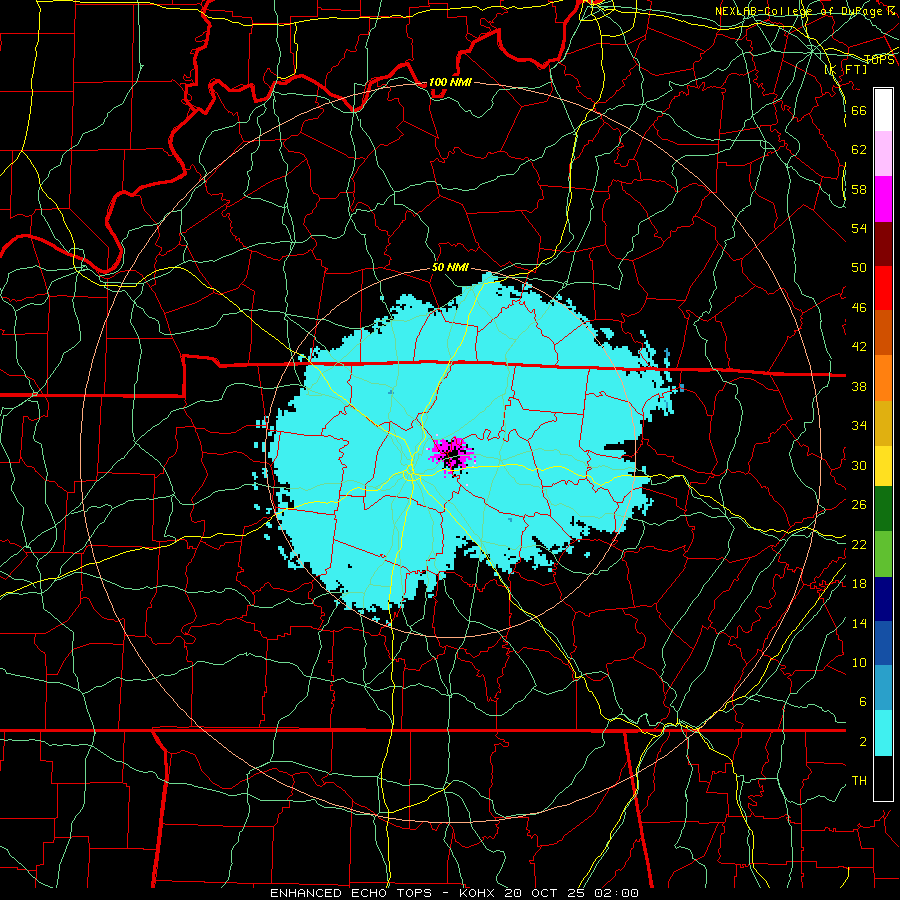This screenshot has height=900, width=900.
Task: Click the '10' legend label
Action: pyautogui.click(x=859, y=662)
